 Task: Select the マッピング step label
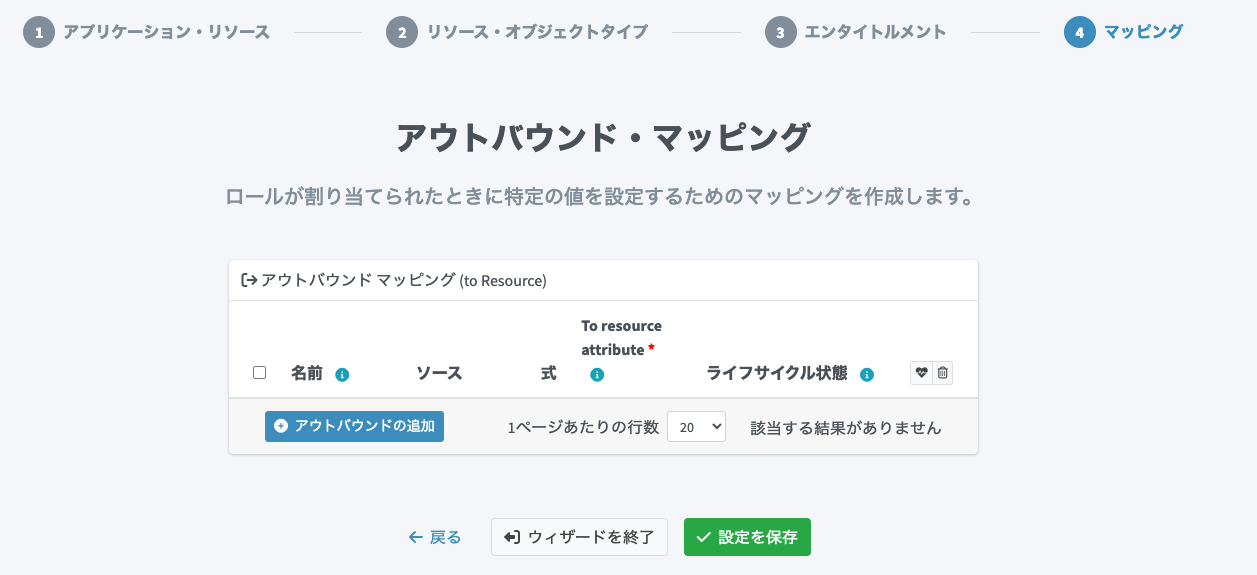coord(1143,32)
